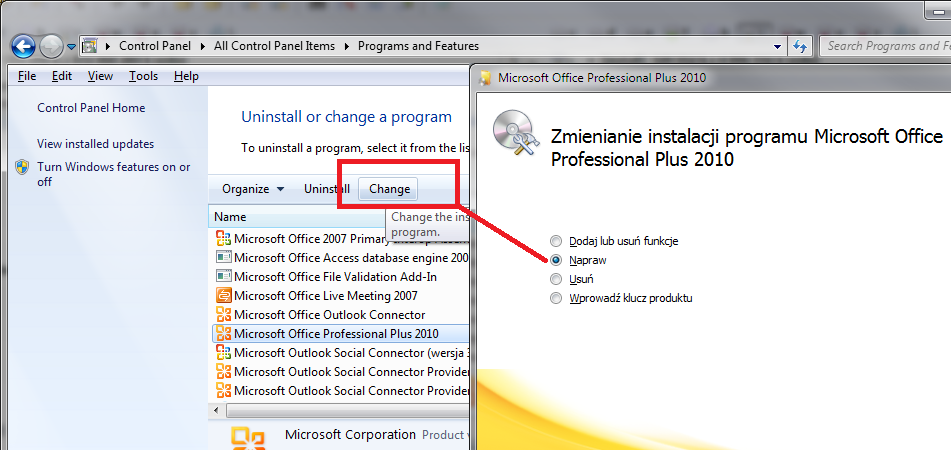Select Microsoft Office 2007 Primary Interop row
951x450 pixels.
(341, 239)
